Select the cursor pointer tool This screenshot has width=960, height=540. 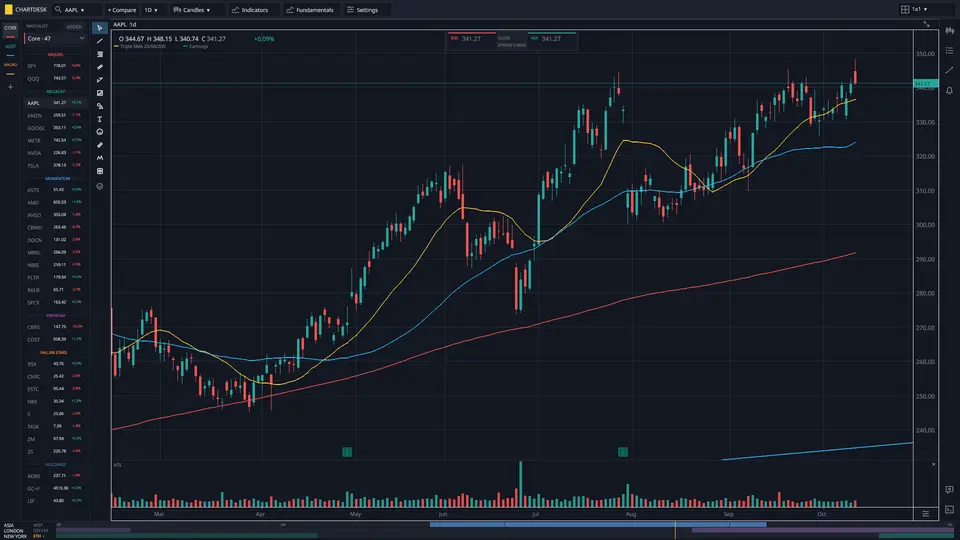(x=100, y=28)
